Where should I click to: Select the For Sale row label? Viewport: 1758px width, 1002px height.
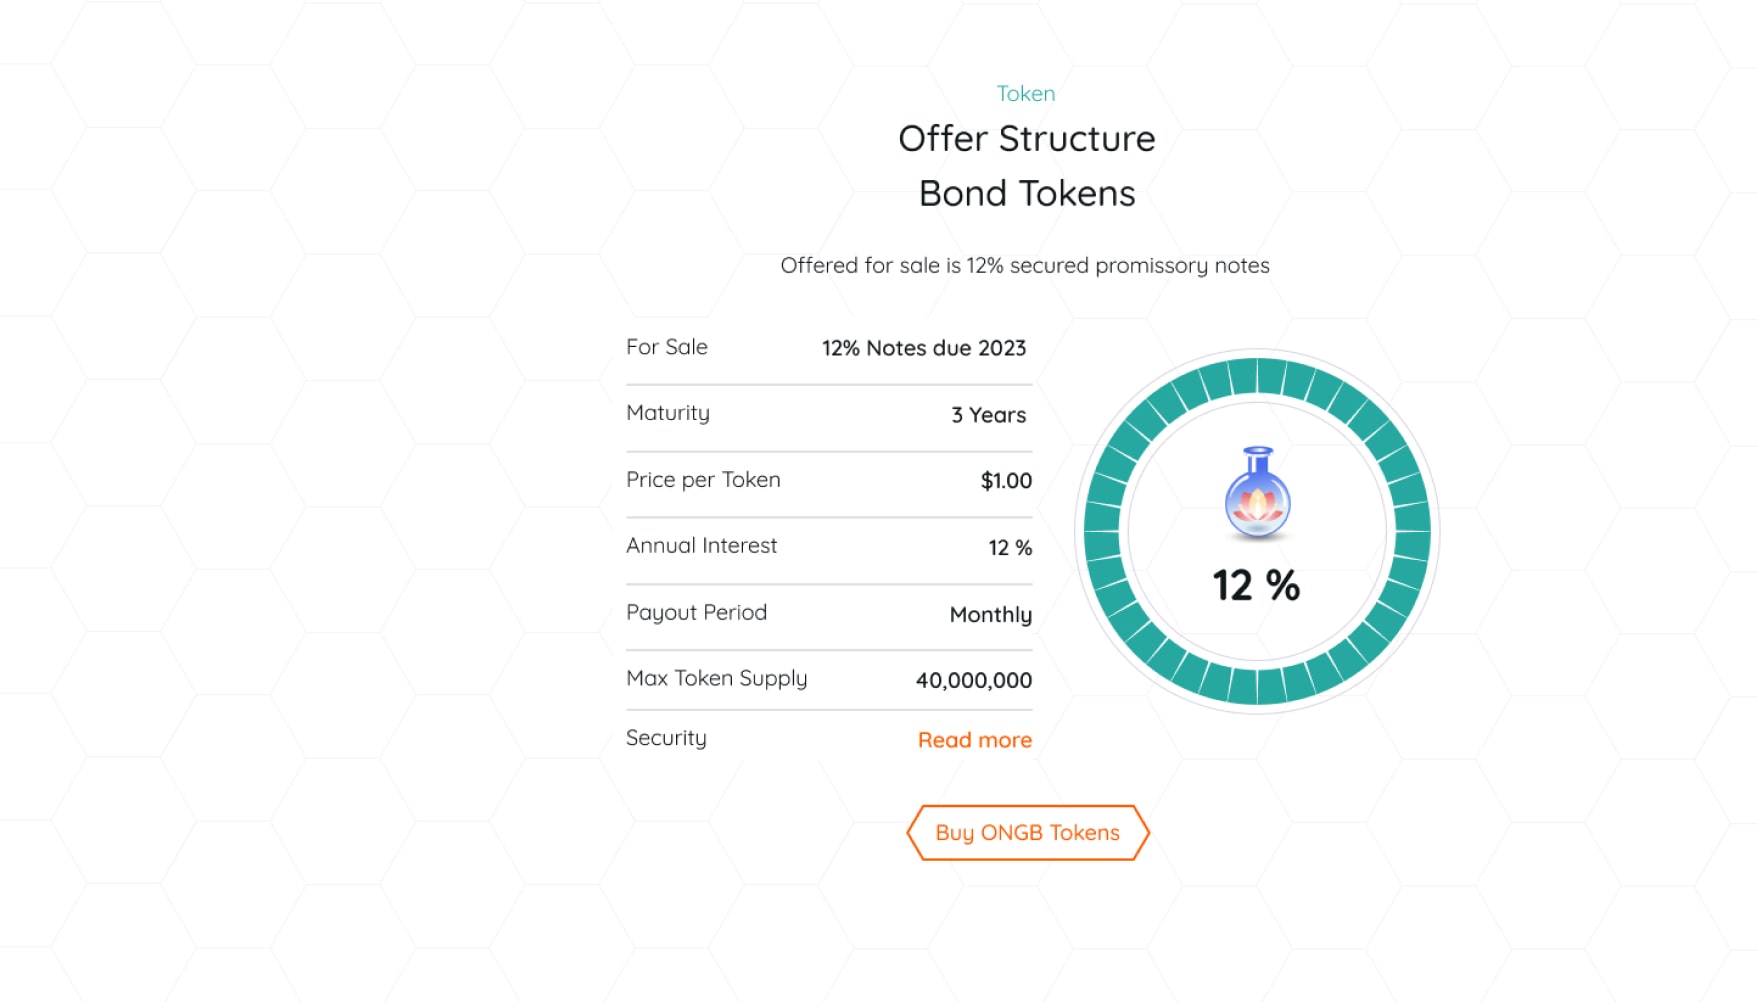click(x=667, y=347)
